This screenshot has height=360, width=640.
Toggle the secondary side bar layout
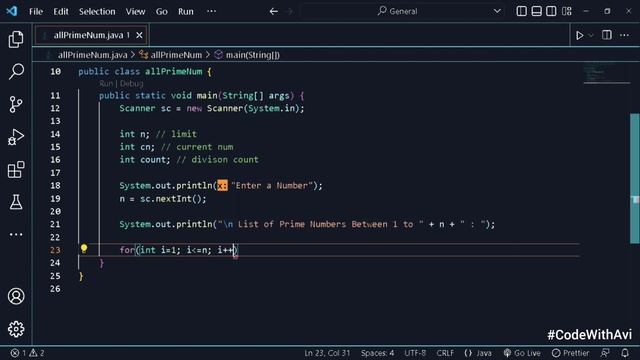pyautogui.click(x=551, y=11)
